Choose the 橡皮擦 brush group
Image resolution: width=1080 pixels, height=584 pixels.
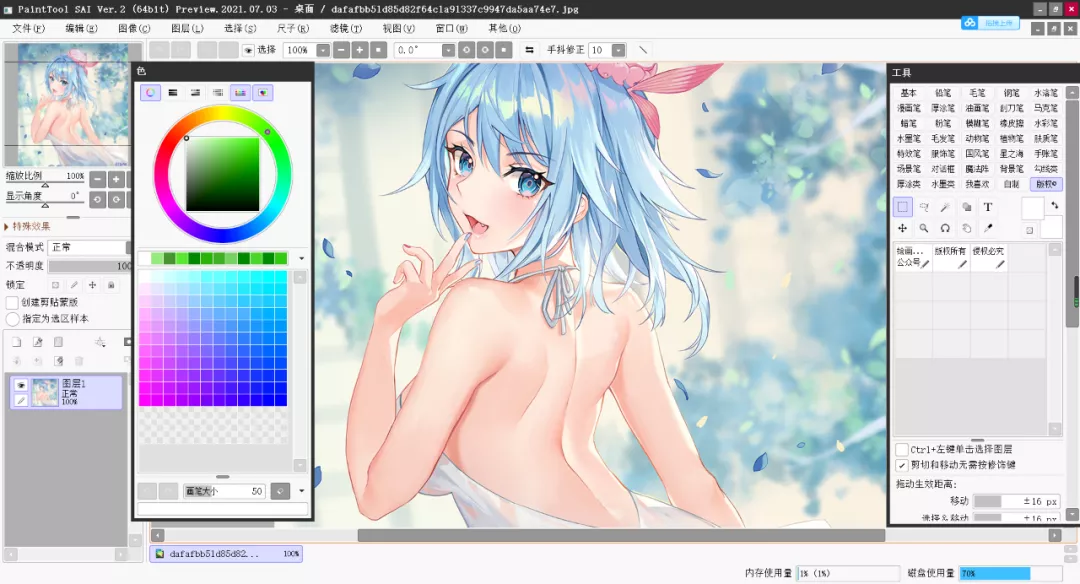pos(1011,123)
